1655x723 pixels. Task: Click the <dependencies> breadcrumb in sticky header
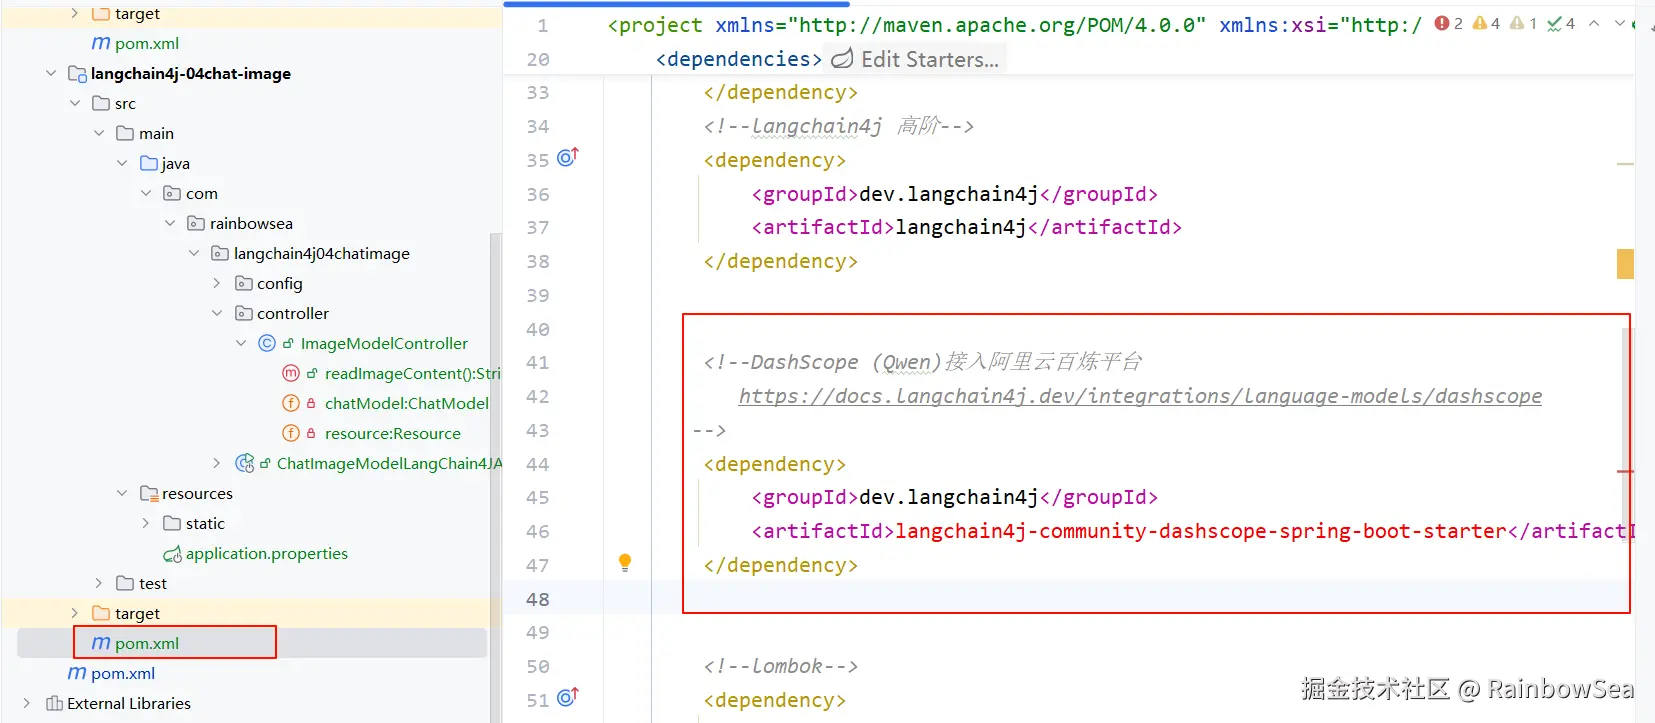point(739,59)
